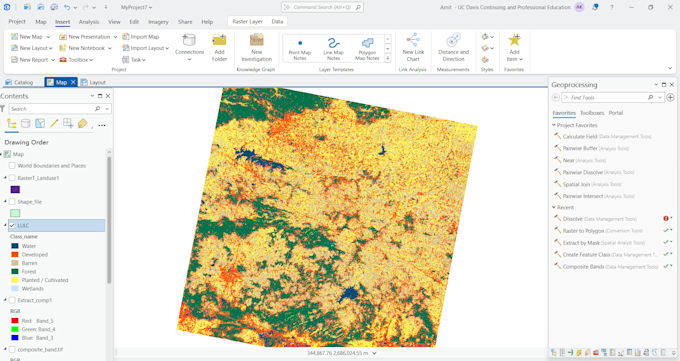Click the New Link Chart icon
This screenshot has height=361, width=680.
tap(413, 40)
